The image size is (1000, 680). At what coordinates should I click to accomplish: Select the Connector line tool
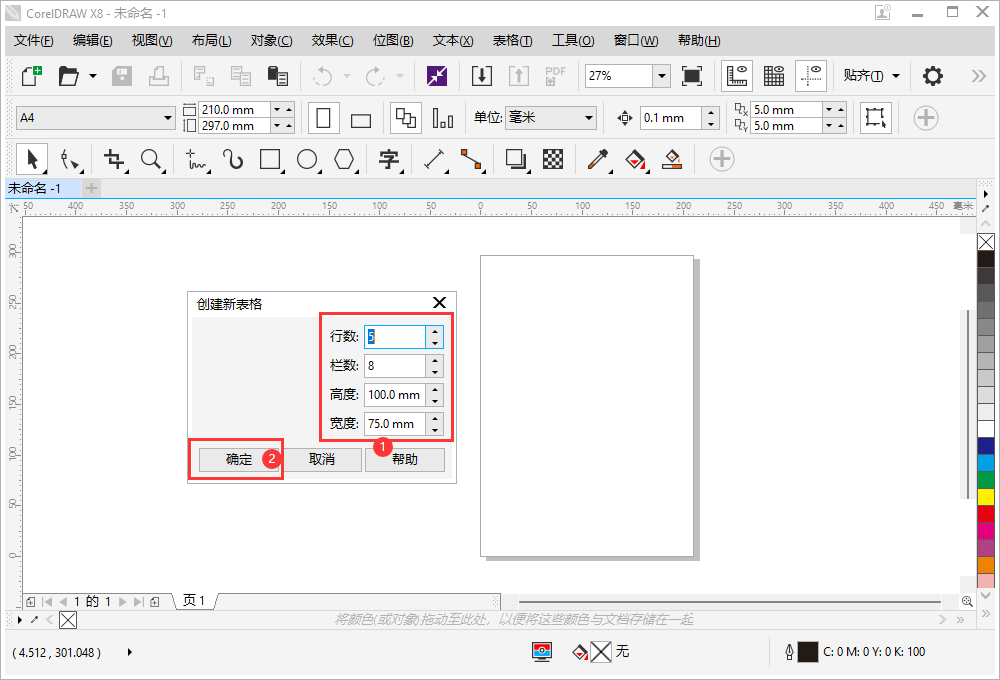click(x=472, y=159)
